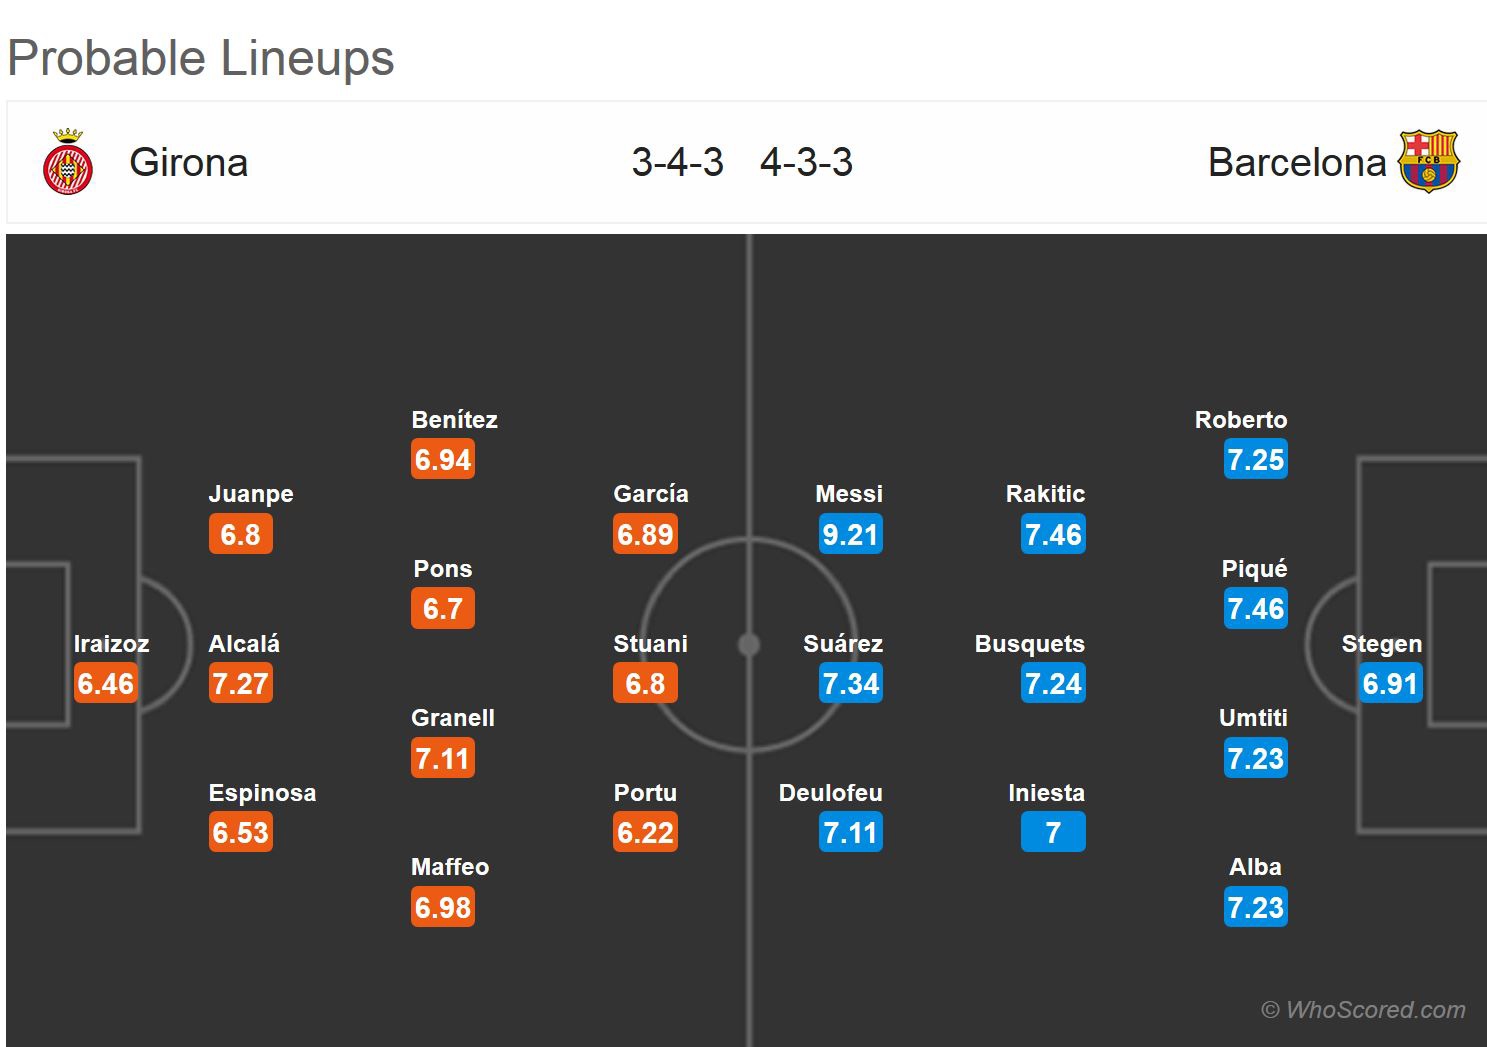
Task: Click the Barcelona club crest icon
Action: pos(1429,161)
